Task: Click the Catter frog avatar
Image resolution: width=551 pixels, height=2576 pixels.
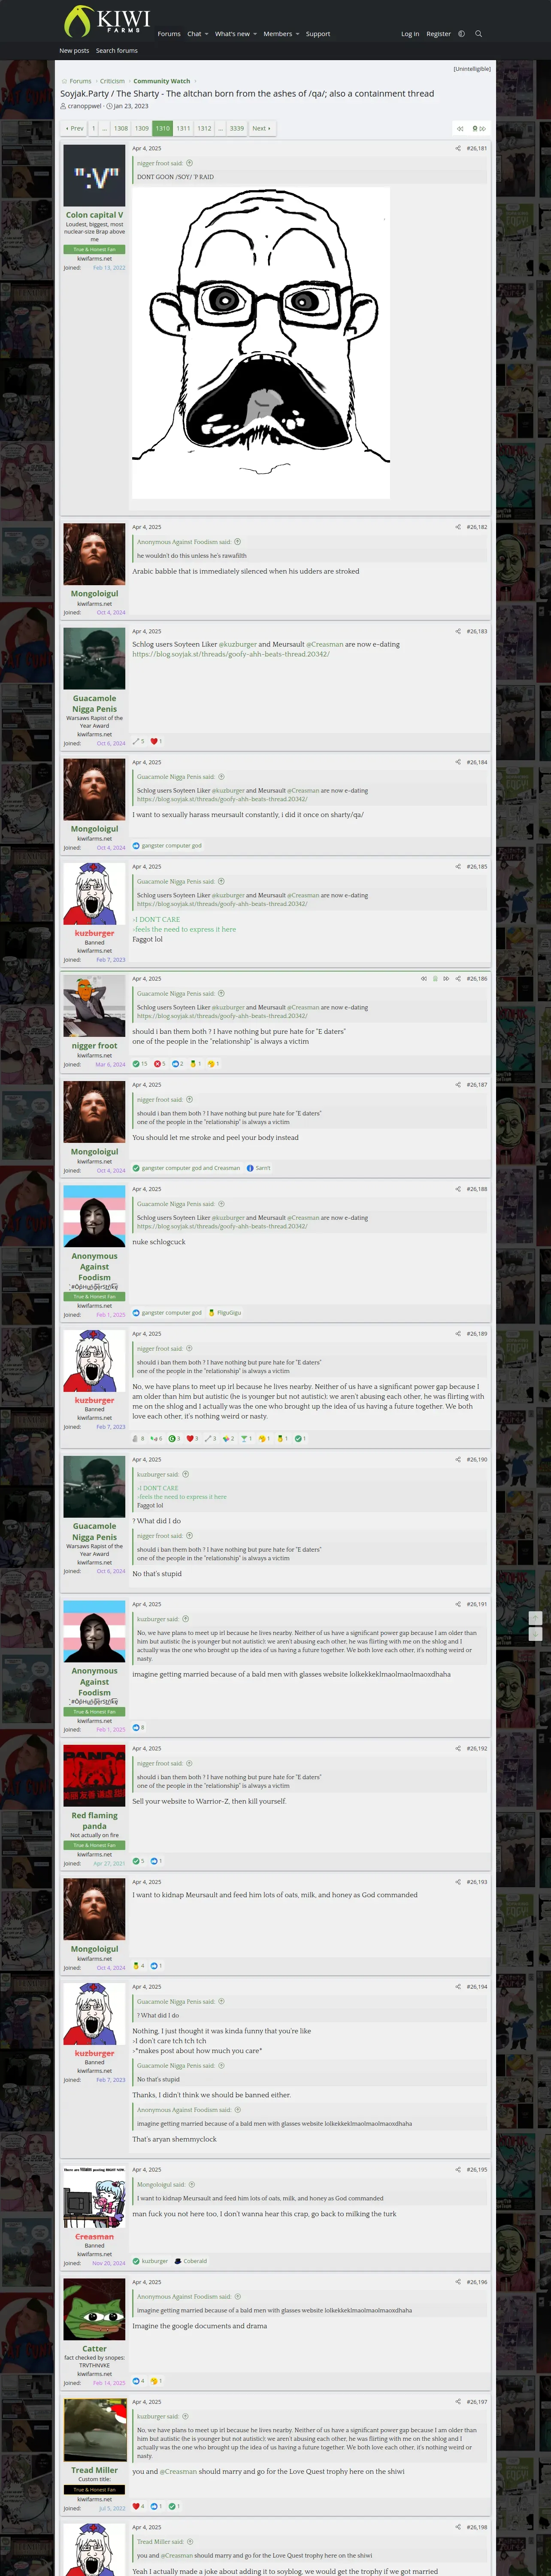Action: tap(95, 2310)
